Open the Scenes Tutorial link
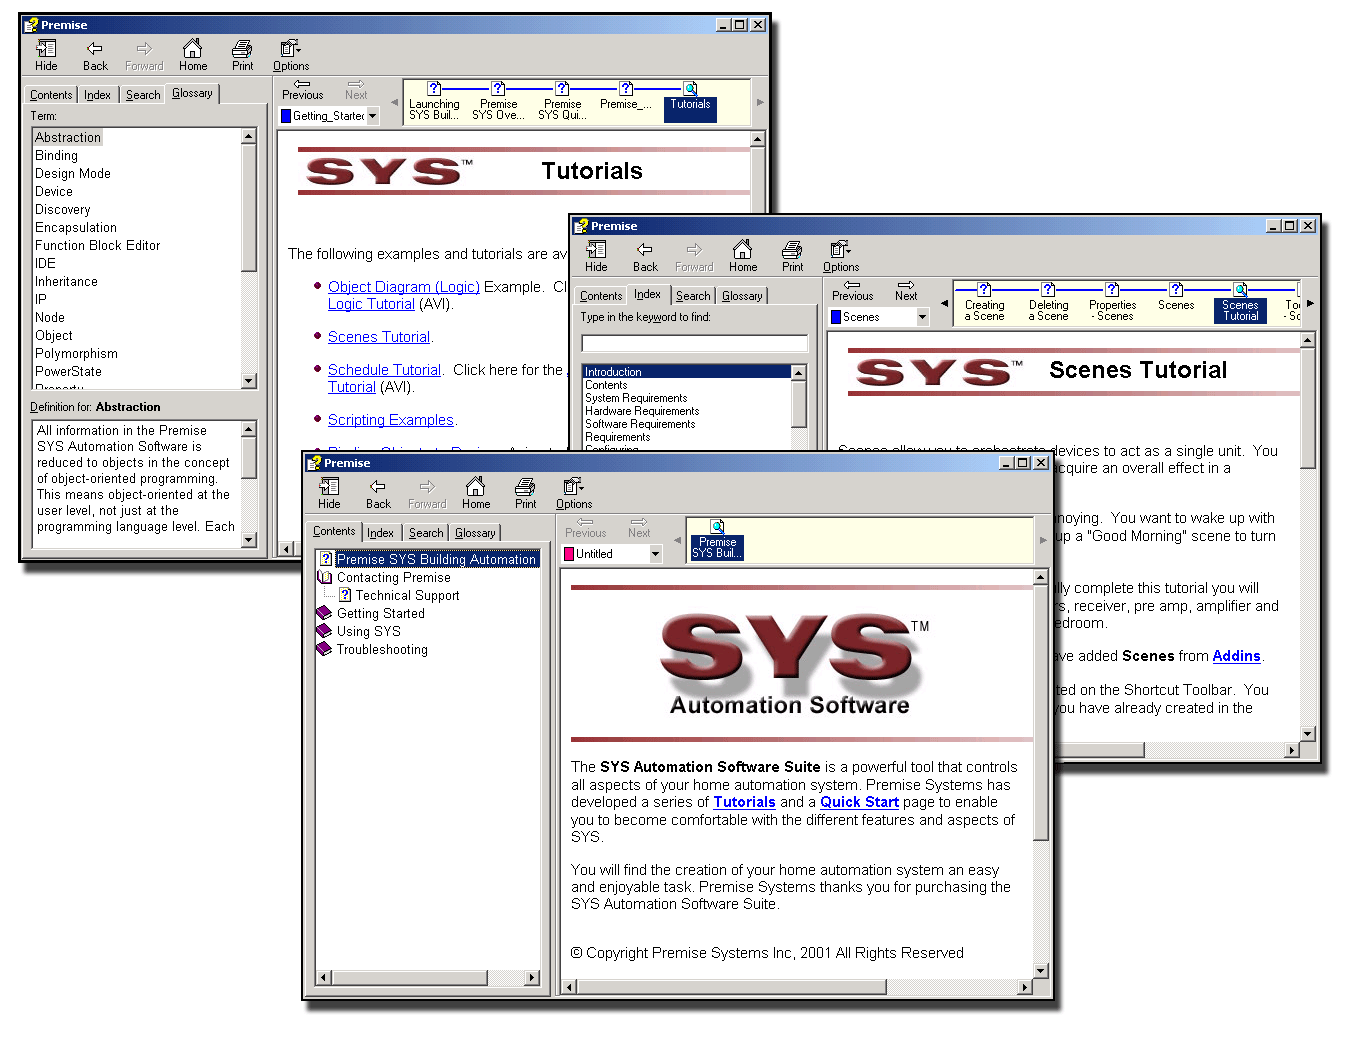This screenshot has height=1038, width=1359. pyautogui.click(x=379, y=337)
